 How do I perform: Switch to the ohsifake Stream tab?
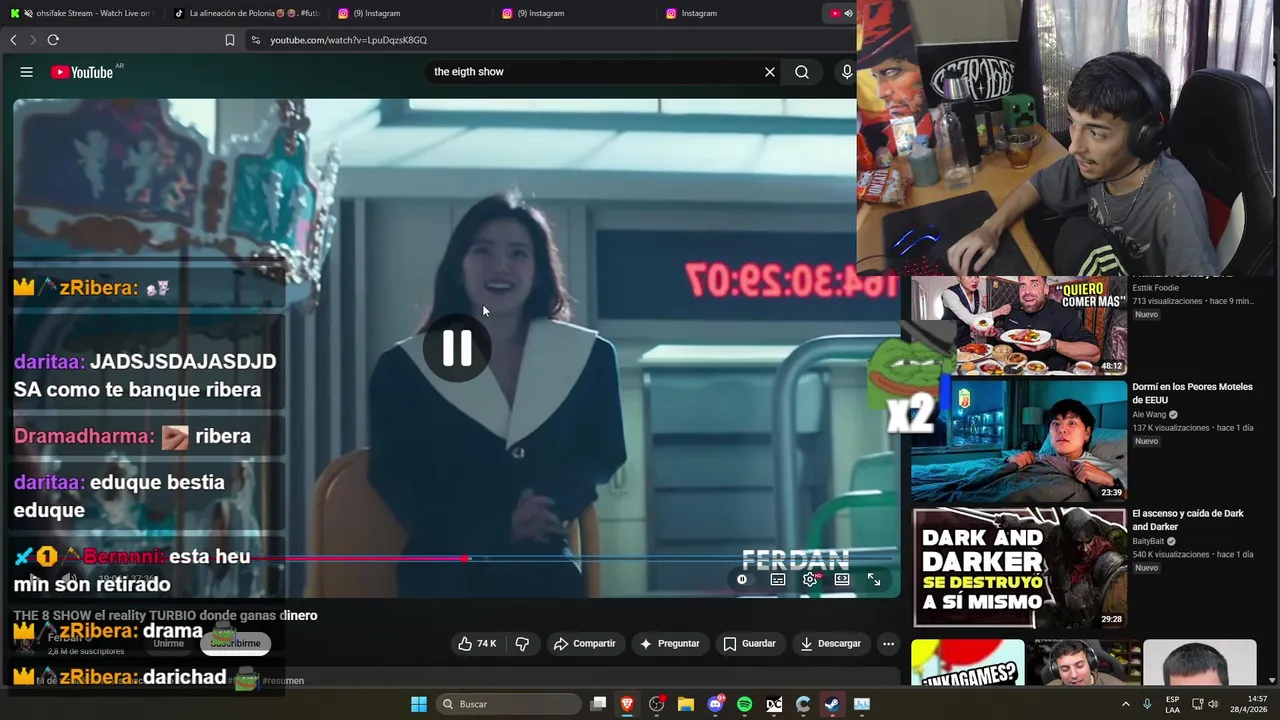click(x=82, y=13)
